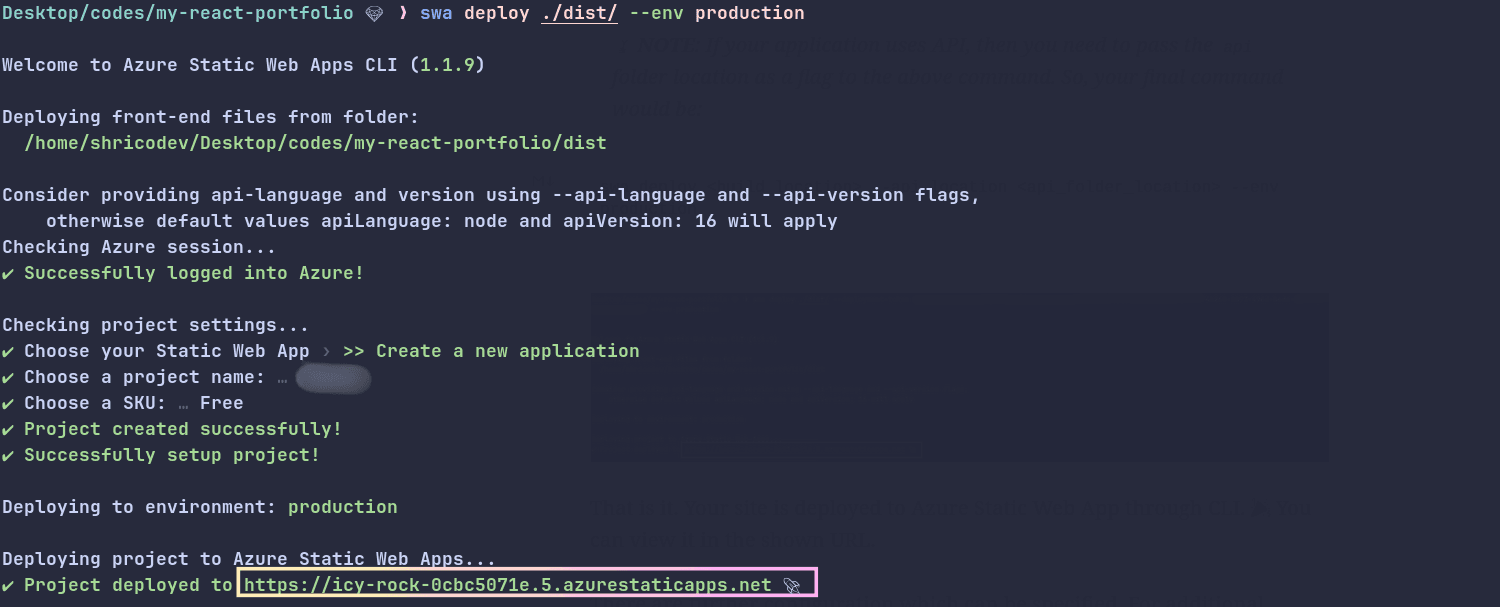This screenshot has width=1500, height=607.
Task: Click the "Deploying to environment:" label
Action: tap(139, 507)
